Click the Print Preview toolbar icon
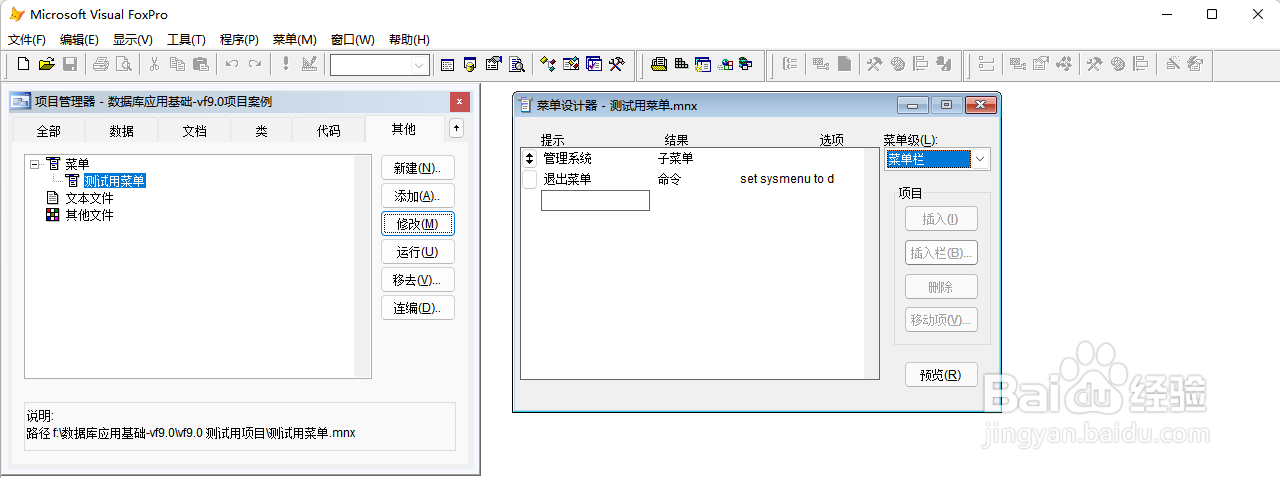This screenshot has height=478, width=1280. coord(123,64)
